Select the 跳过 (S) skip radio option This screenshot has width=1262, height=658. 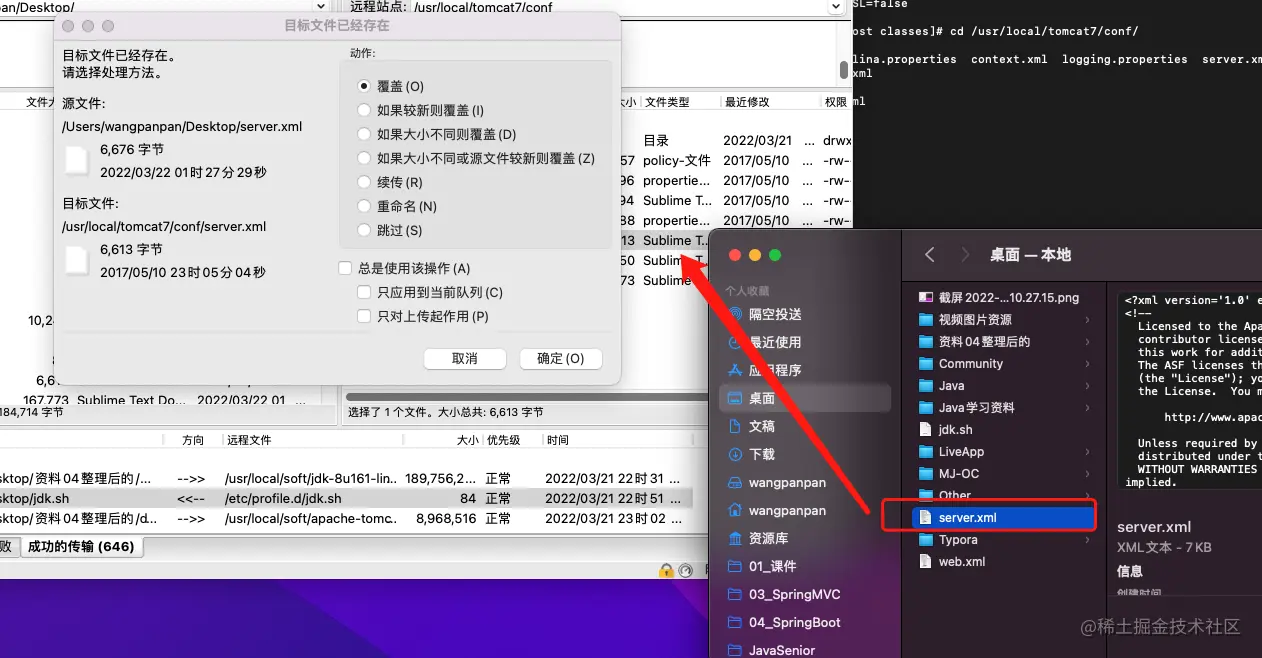[x=390, y=230]
